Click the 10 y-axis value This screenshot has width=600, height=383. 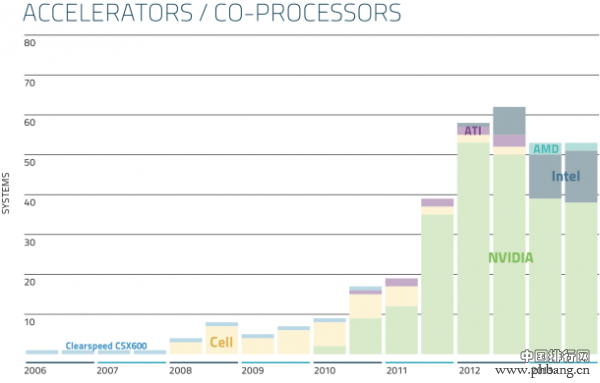30,322
